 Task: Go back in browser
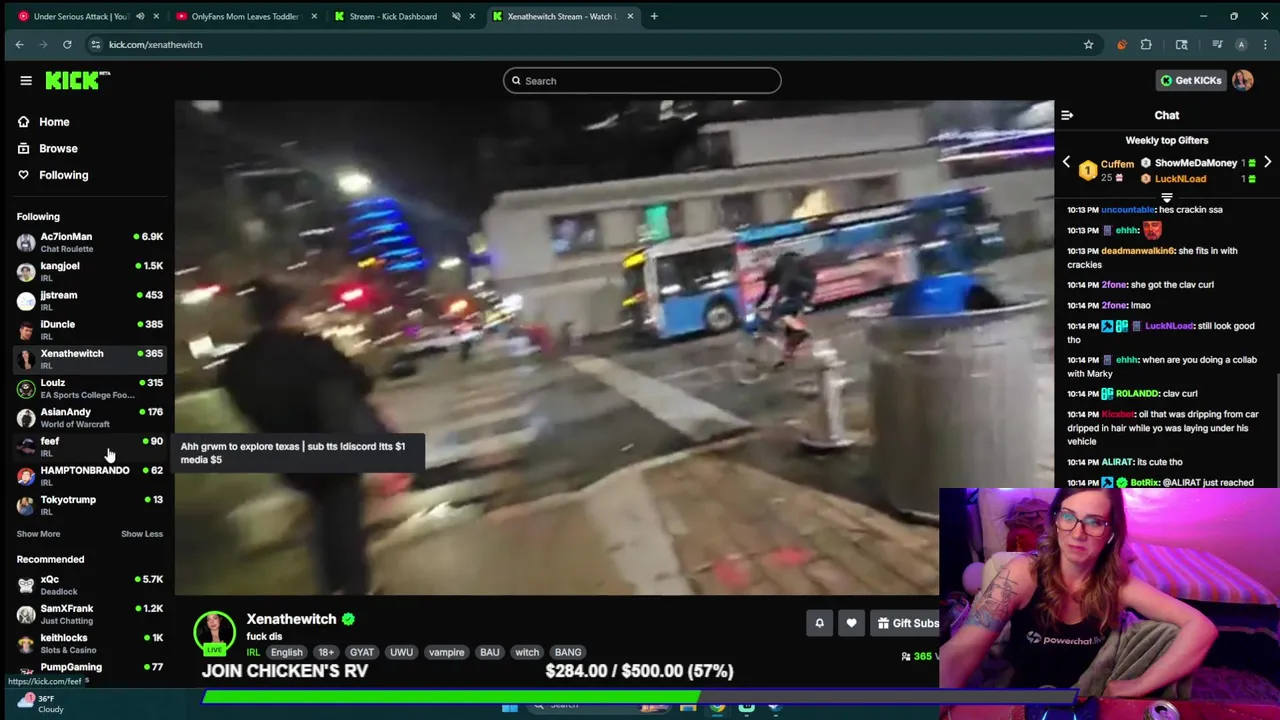coord(19,44)
